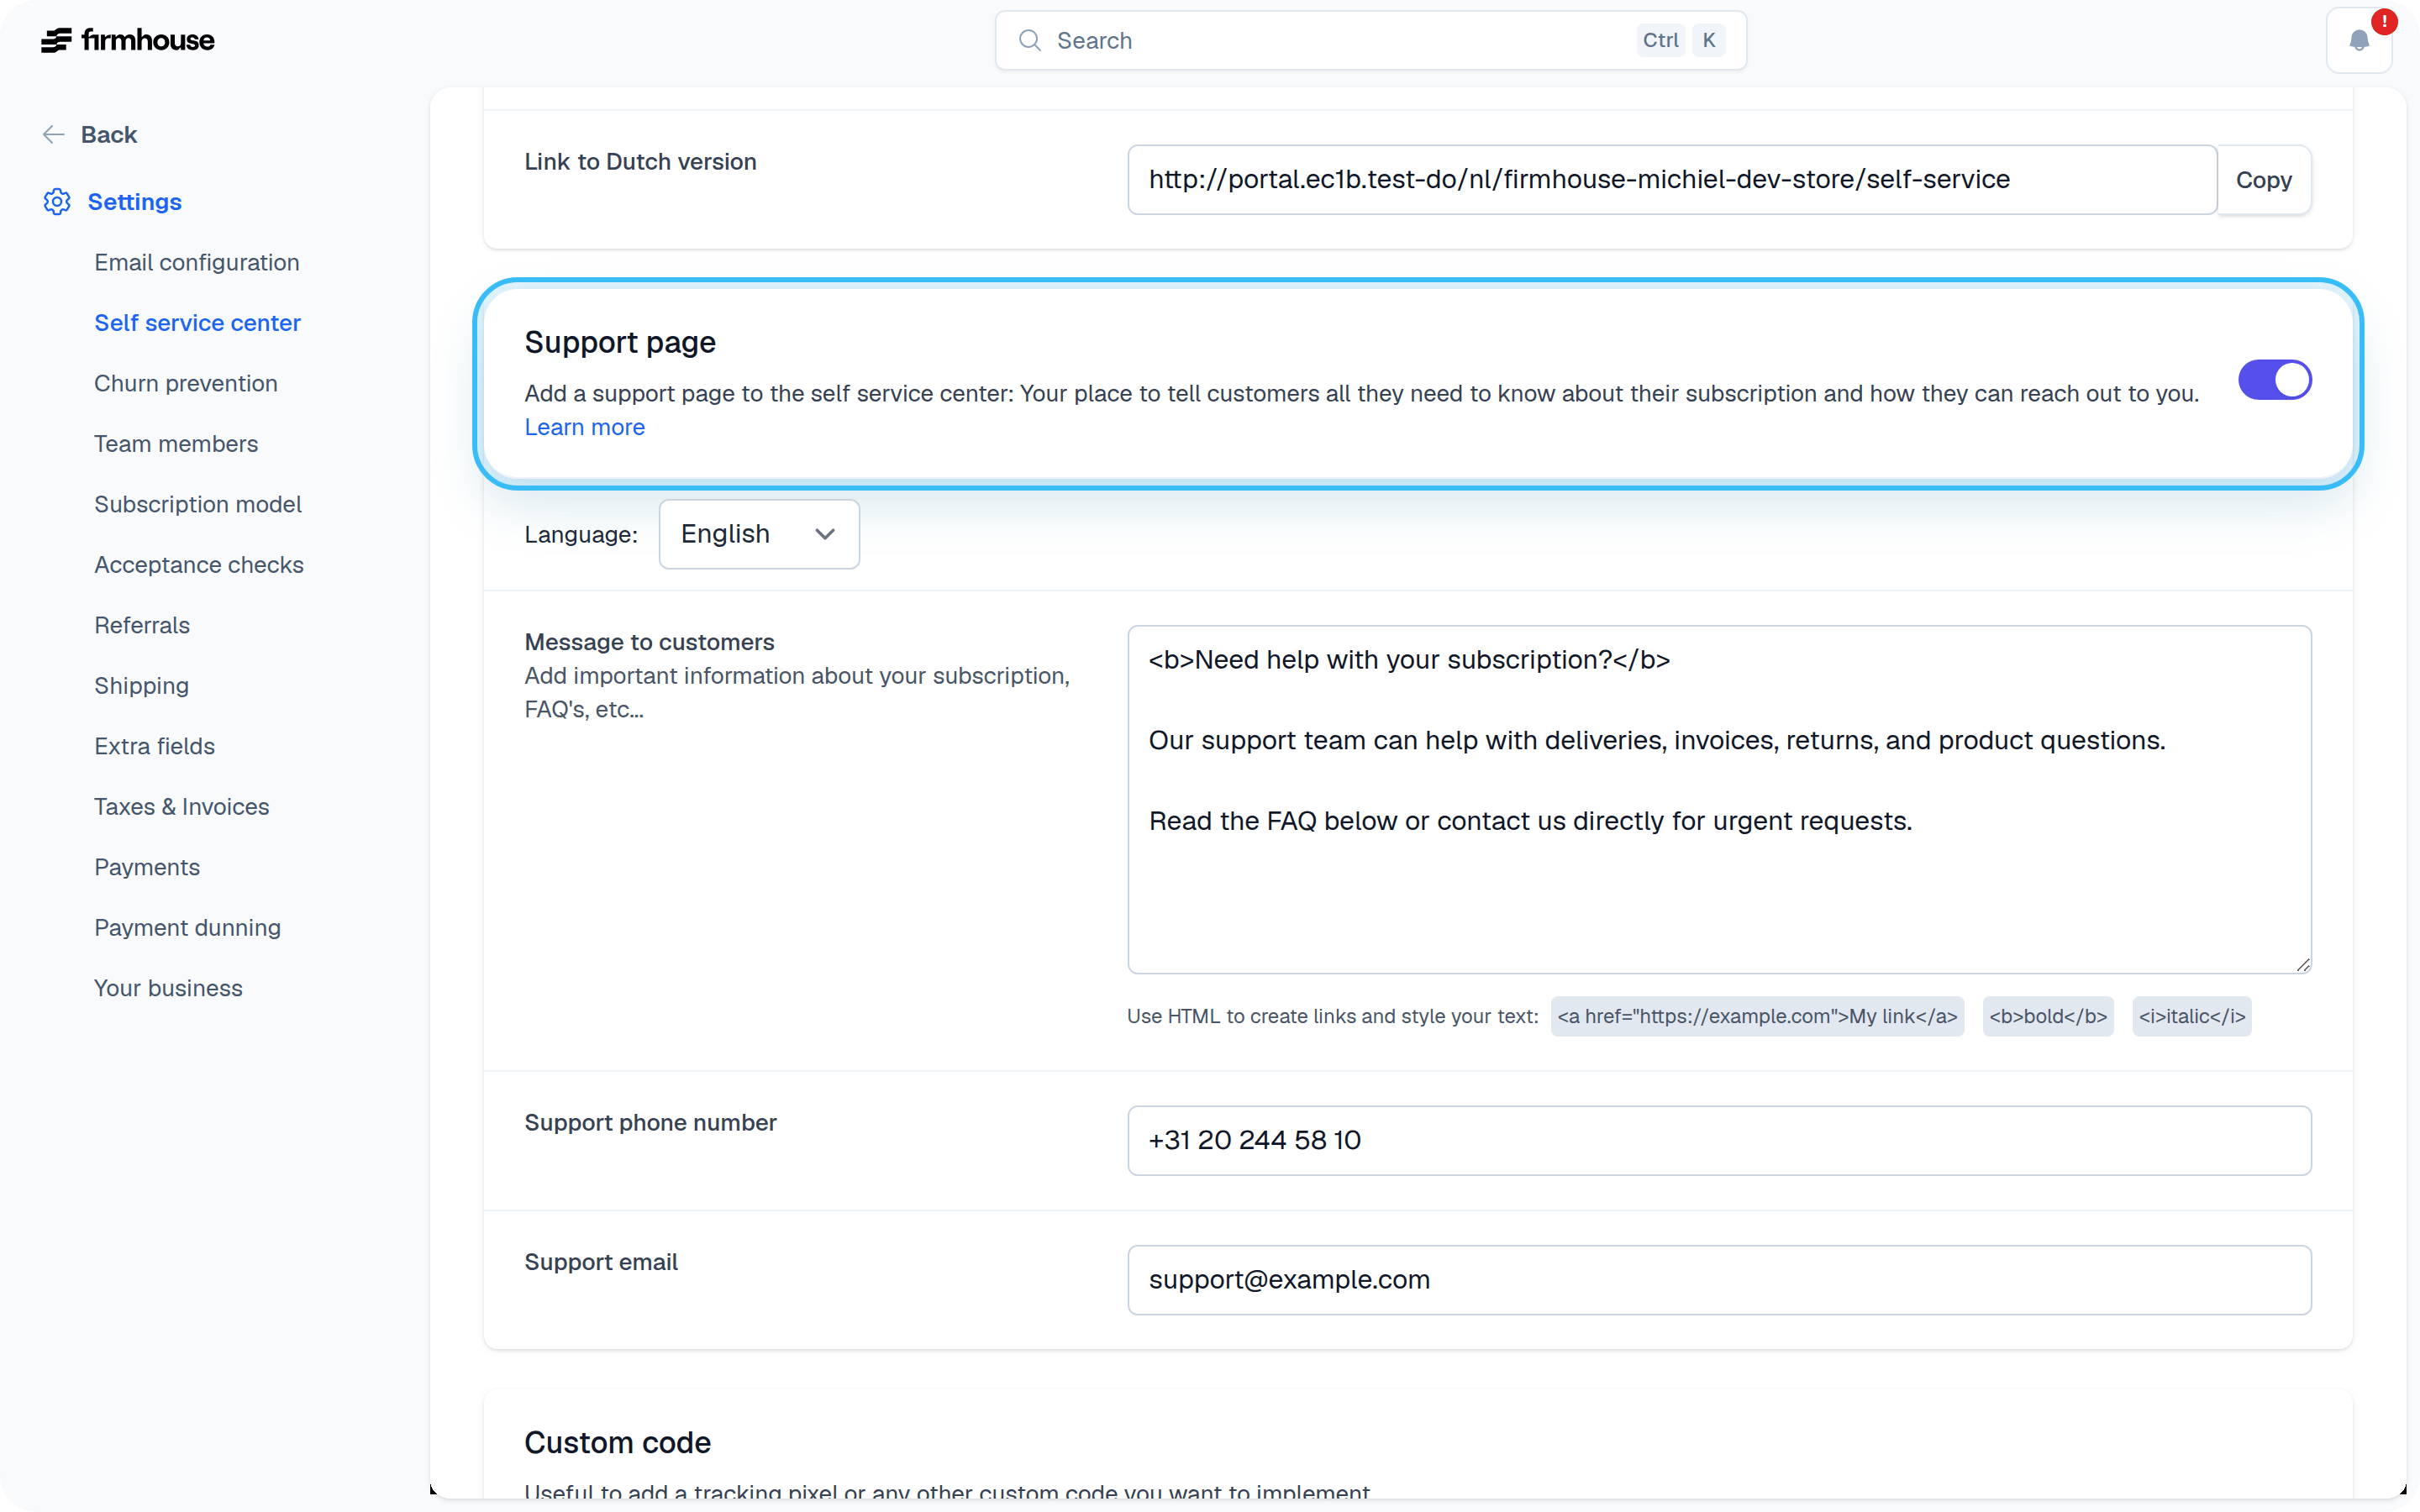The width and height of the screenshot is (2420, 1512).
Task: Click the Custom code heading
Action: 617,1443
